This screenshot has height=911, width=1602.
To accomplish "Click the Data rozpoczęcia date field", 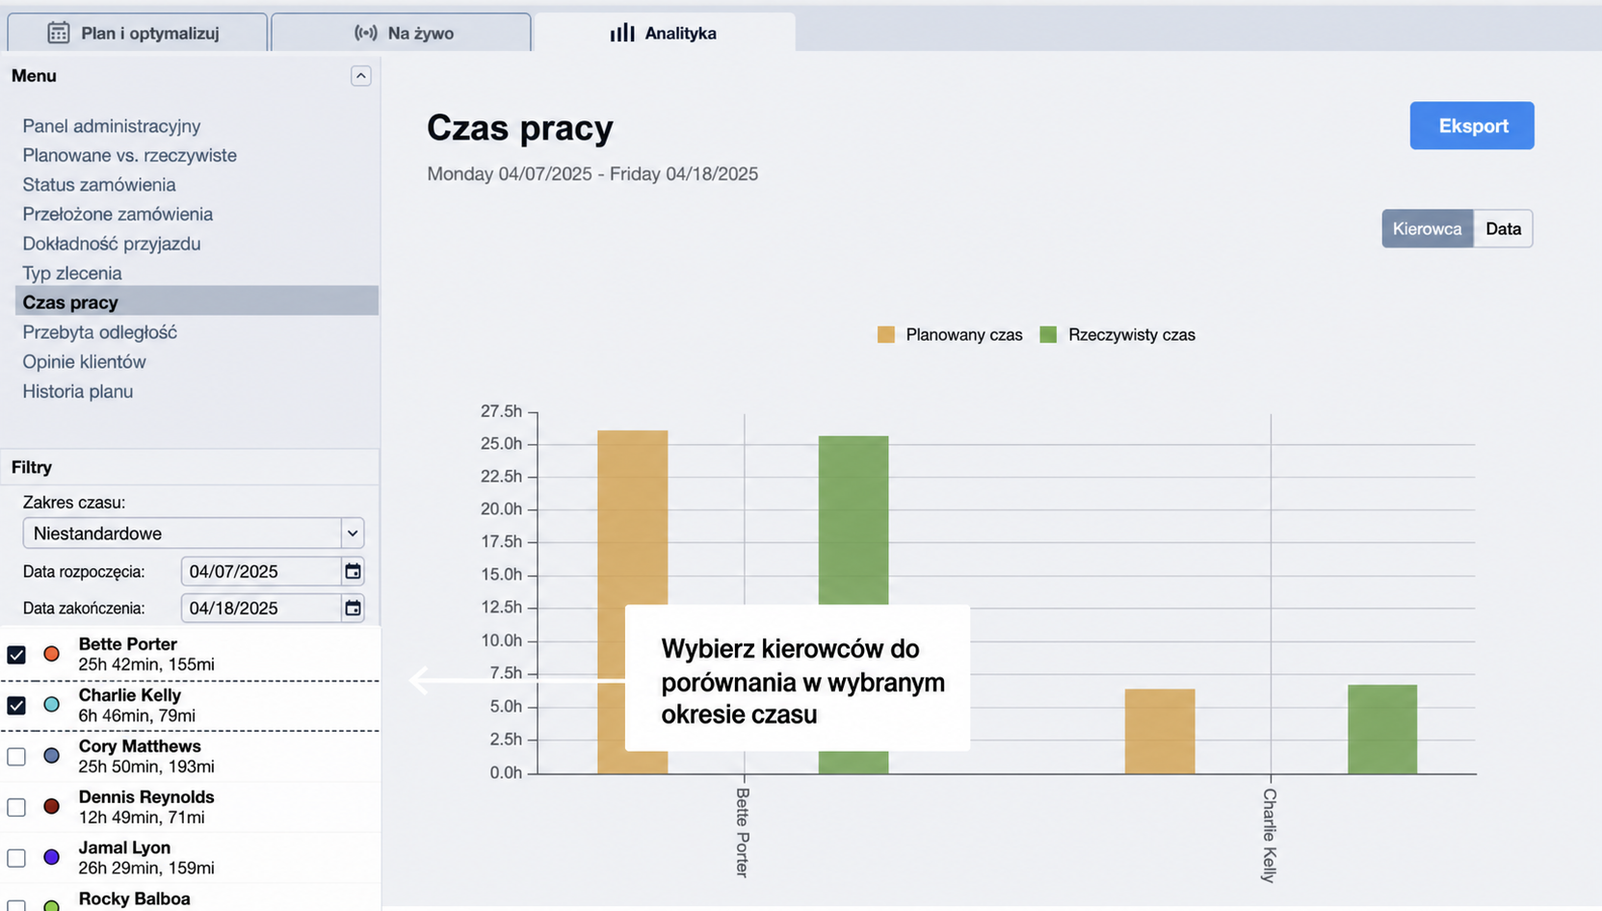I will [x=262, y=571].
